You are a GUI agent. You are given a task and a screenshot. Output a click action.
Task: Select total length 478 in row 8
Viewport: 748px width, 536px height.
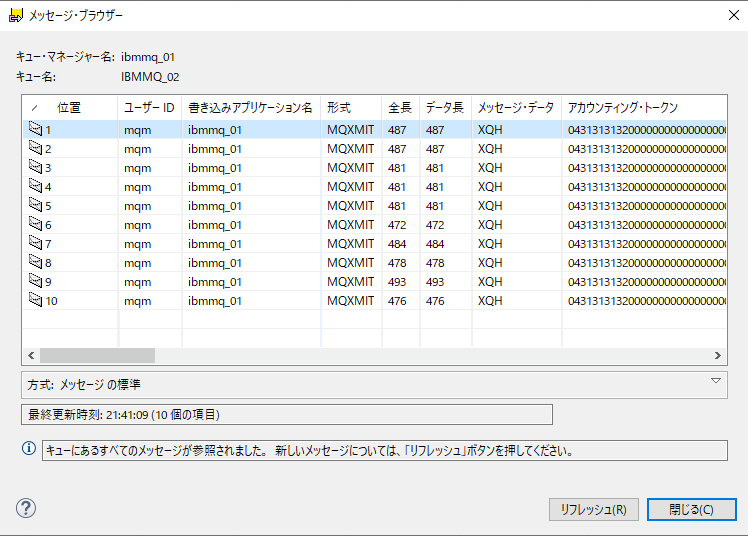[x=397, y=263]
